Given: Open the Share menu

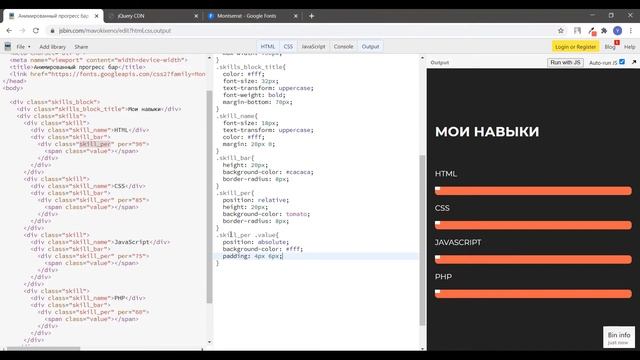Looking at the screenshot, I should (x=81, y=47).
